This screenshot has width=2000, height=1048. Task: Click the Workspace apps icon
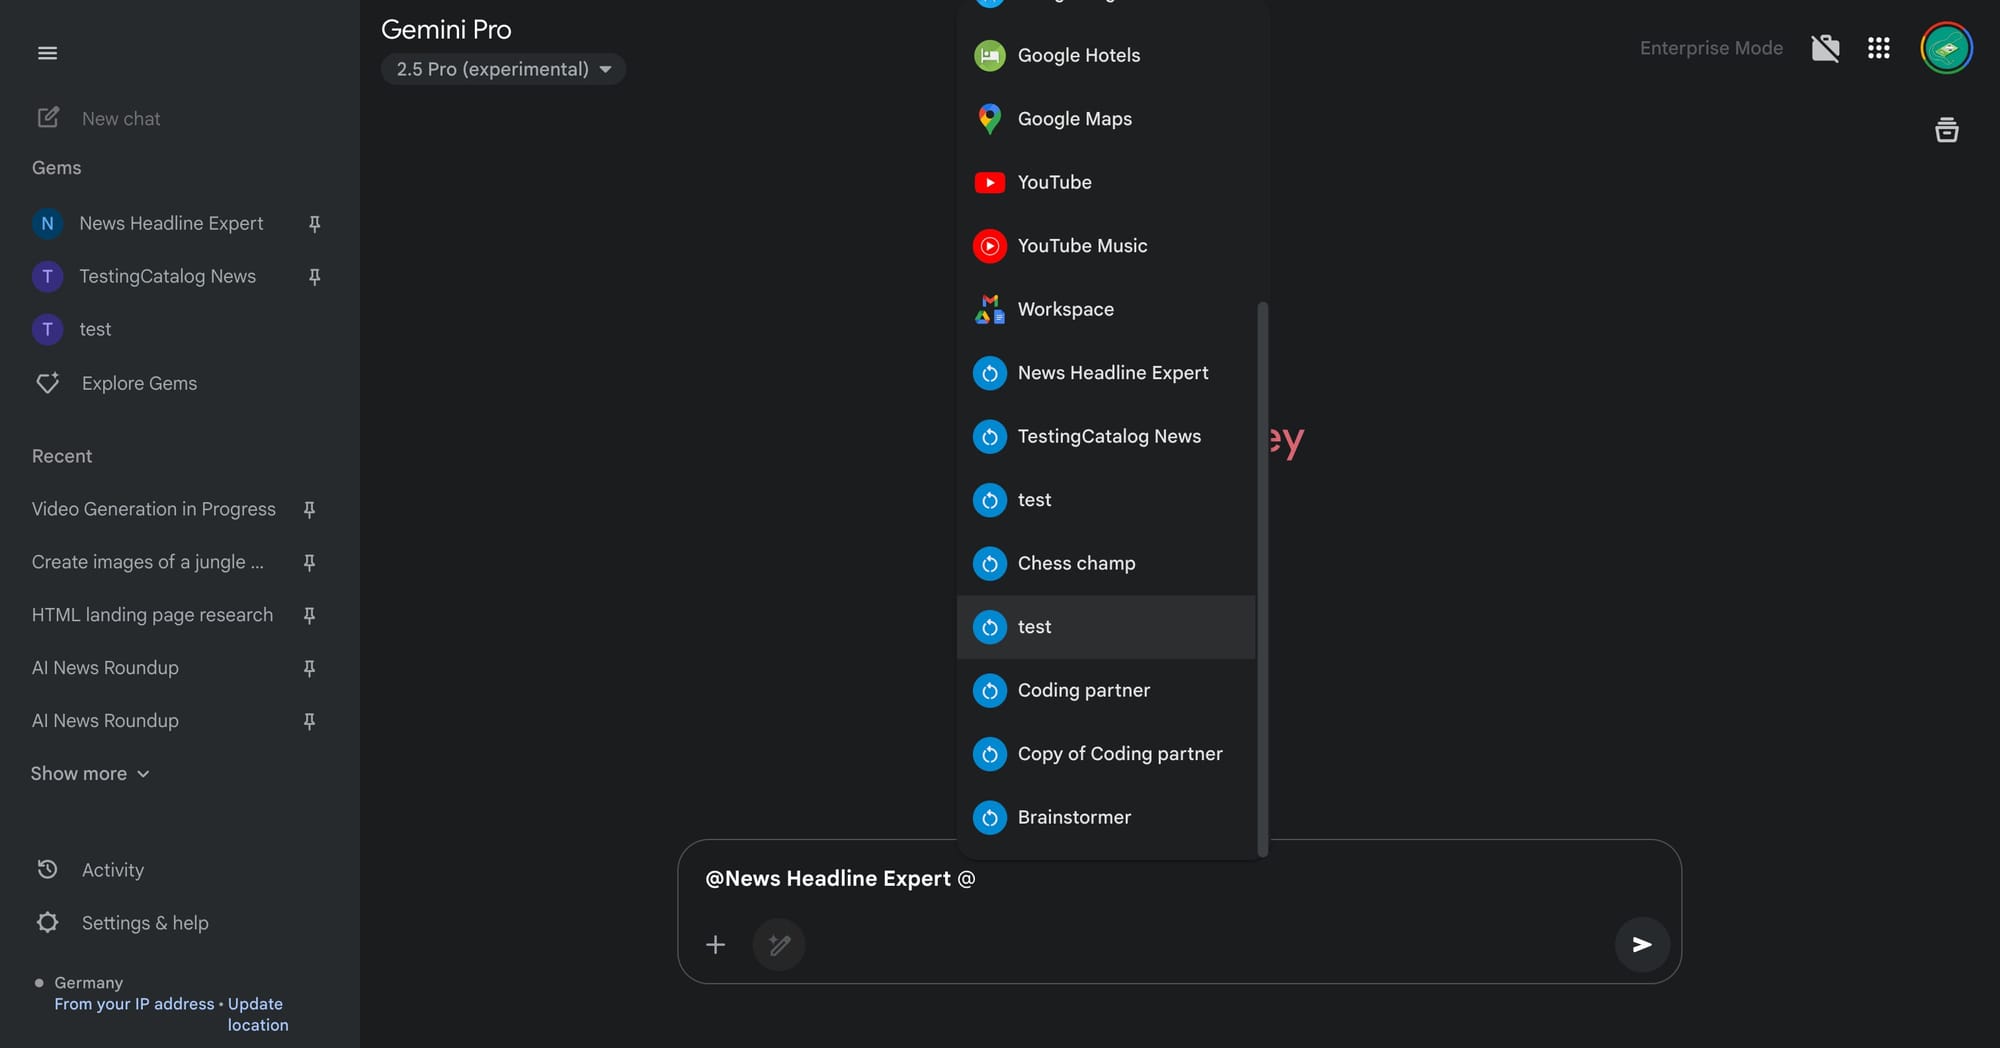coord(990,310)
